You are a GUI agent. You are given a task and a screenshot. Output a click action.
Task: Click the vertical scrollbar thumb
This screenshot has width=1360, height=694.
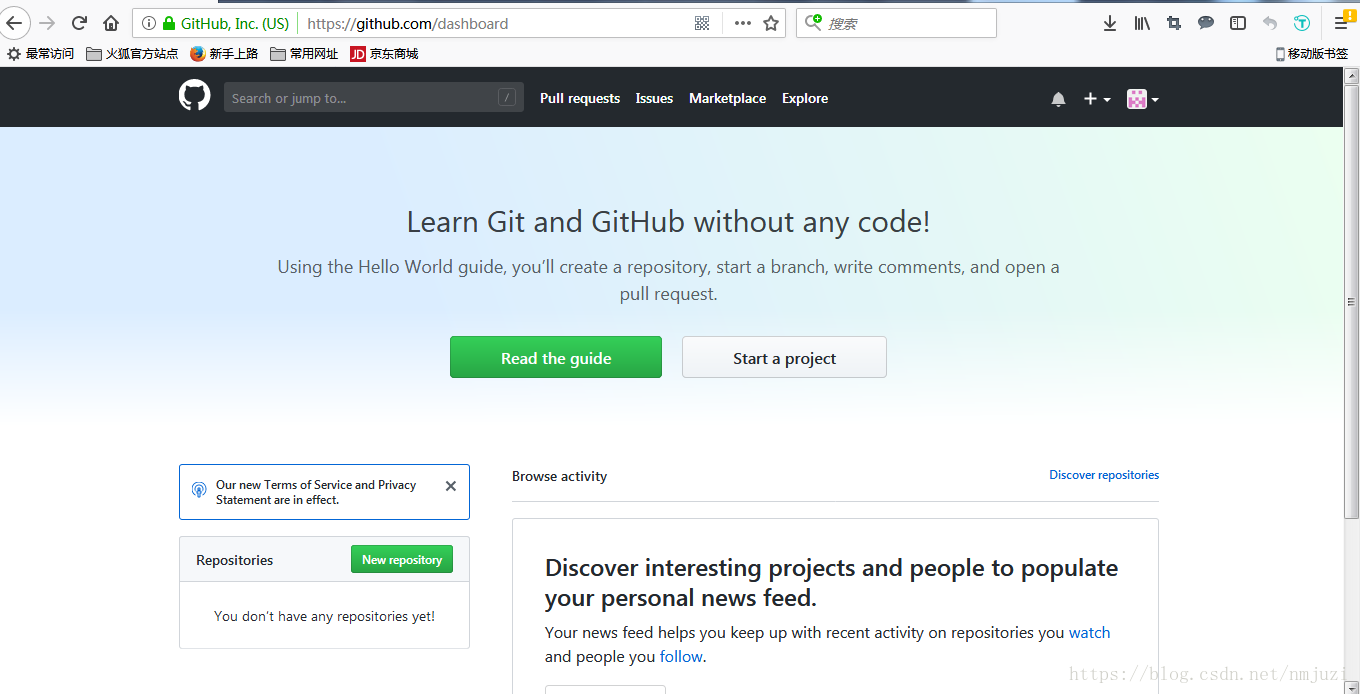[x=1351, y=300]
